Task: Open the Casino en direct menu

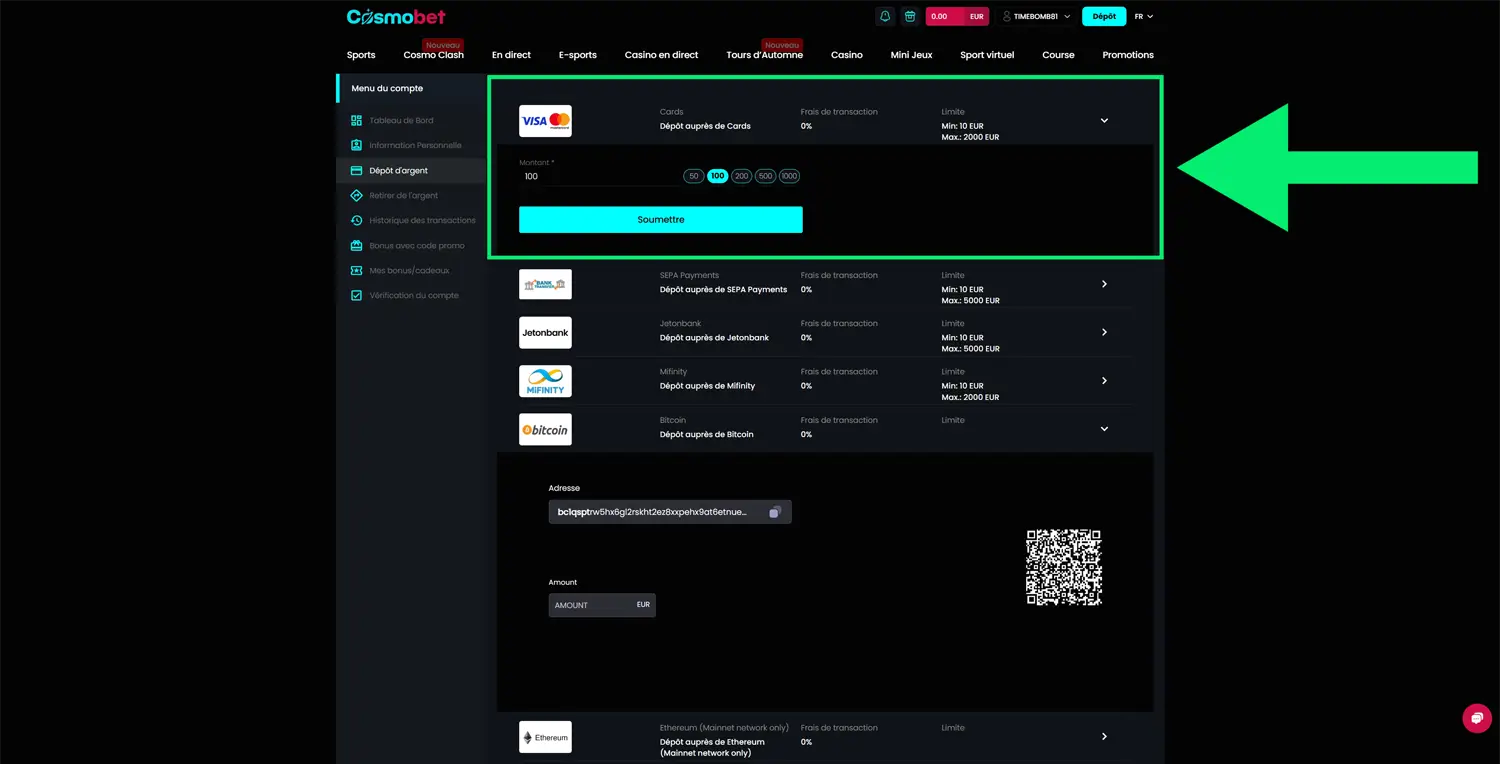Action: tap(661, 55)
